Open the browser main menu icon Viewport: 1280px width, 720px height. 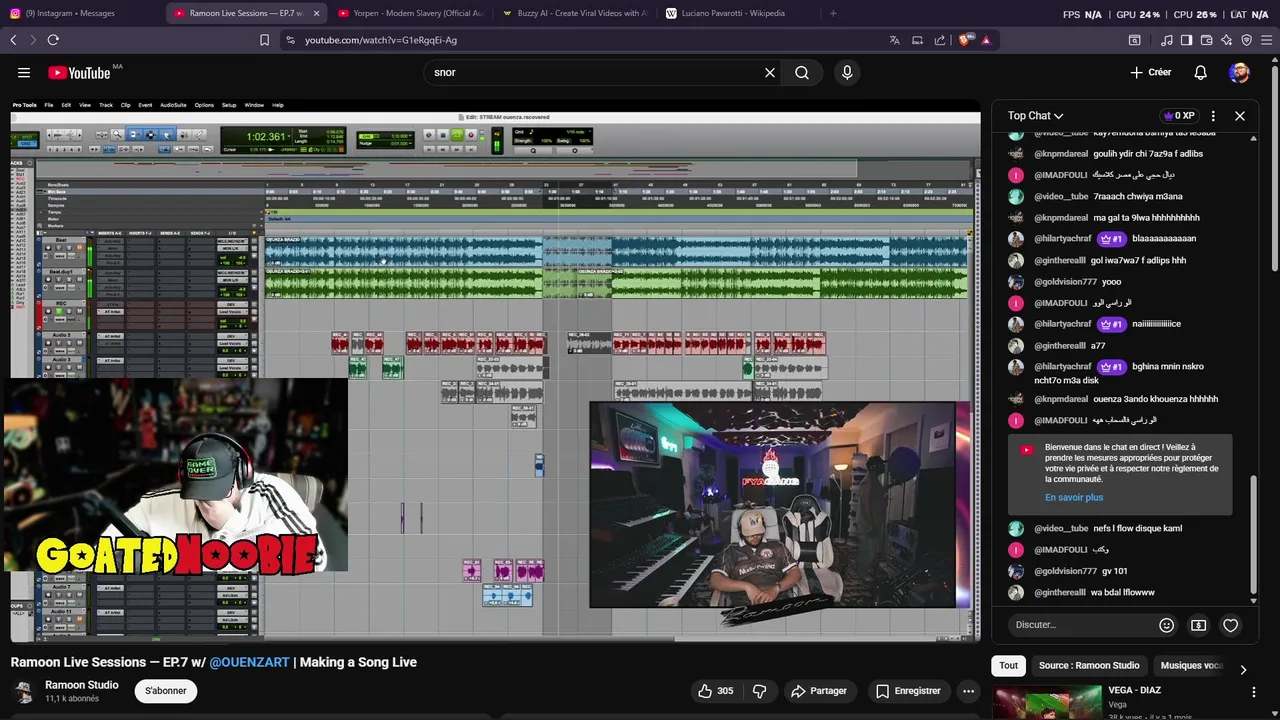tap(1267, 40)
